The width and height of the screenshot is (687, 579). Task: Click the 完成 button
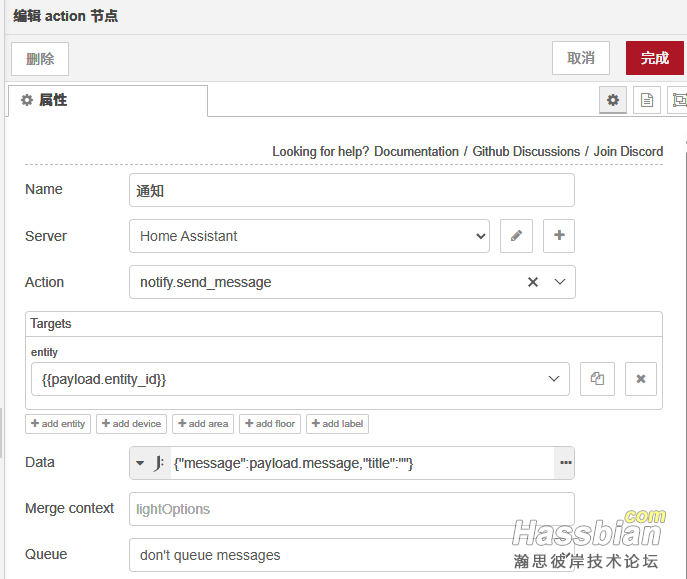click(655, 58)
